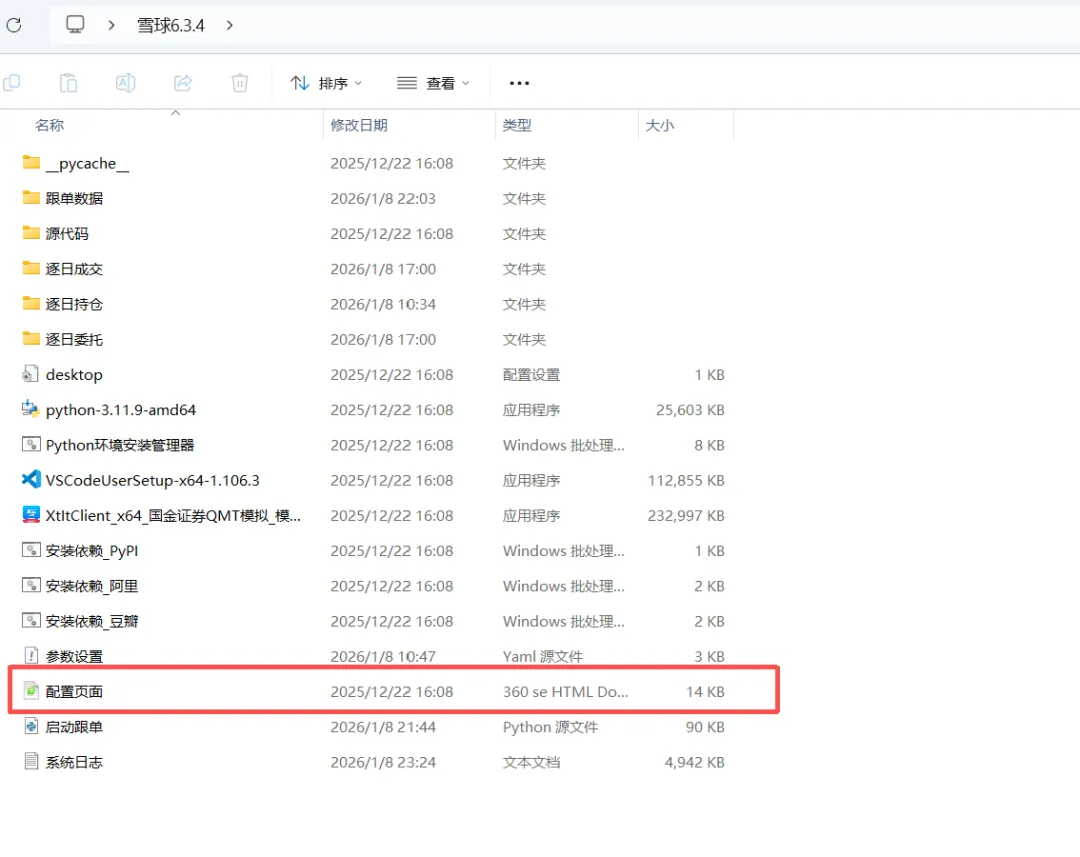Click the file name 启动跟单

74,727
